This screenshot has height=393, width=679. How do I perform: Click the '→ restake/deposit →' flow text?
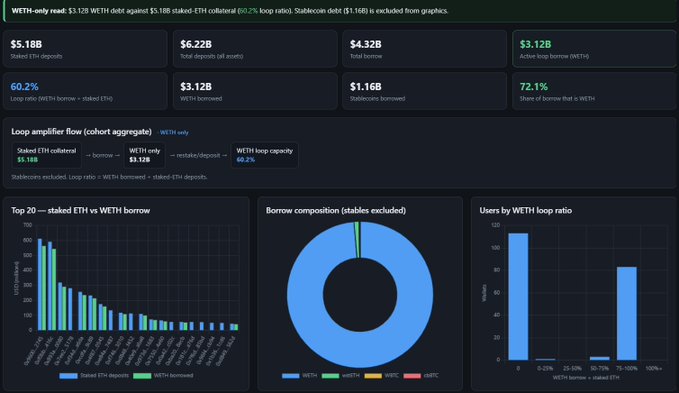tap(198, 155)
